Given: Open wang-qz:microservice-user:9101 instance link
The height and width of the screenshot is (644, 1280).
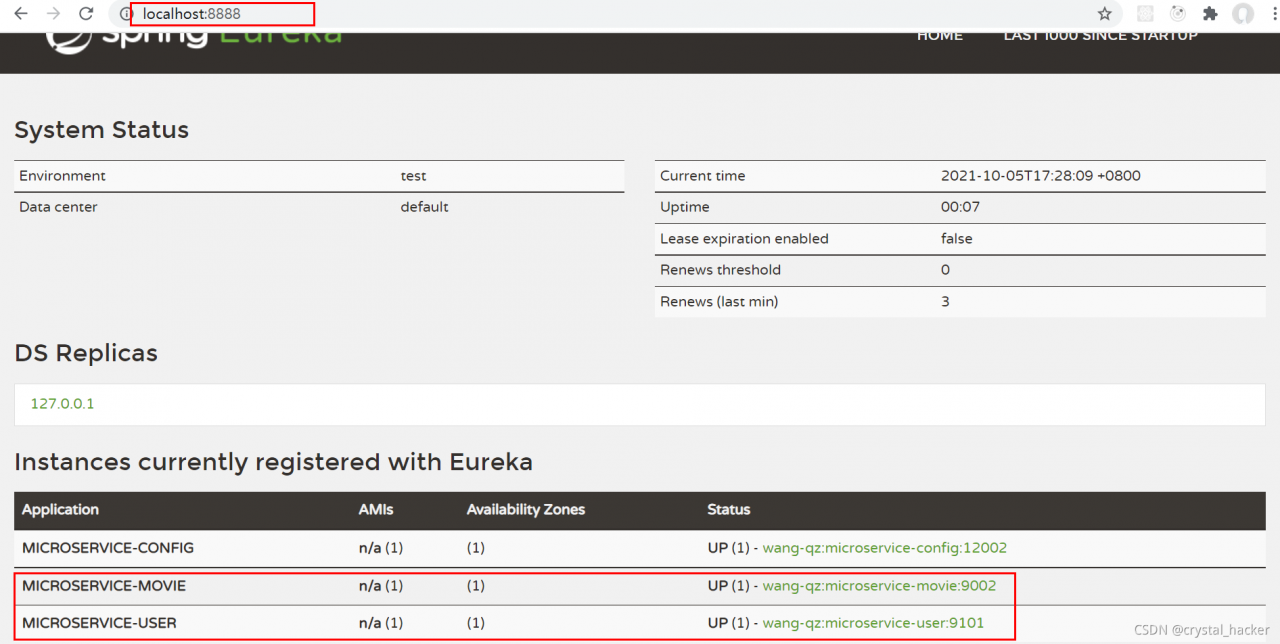Looking at the screenshot, I should coord(873,623).
